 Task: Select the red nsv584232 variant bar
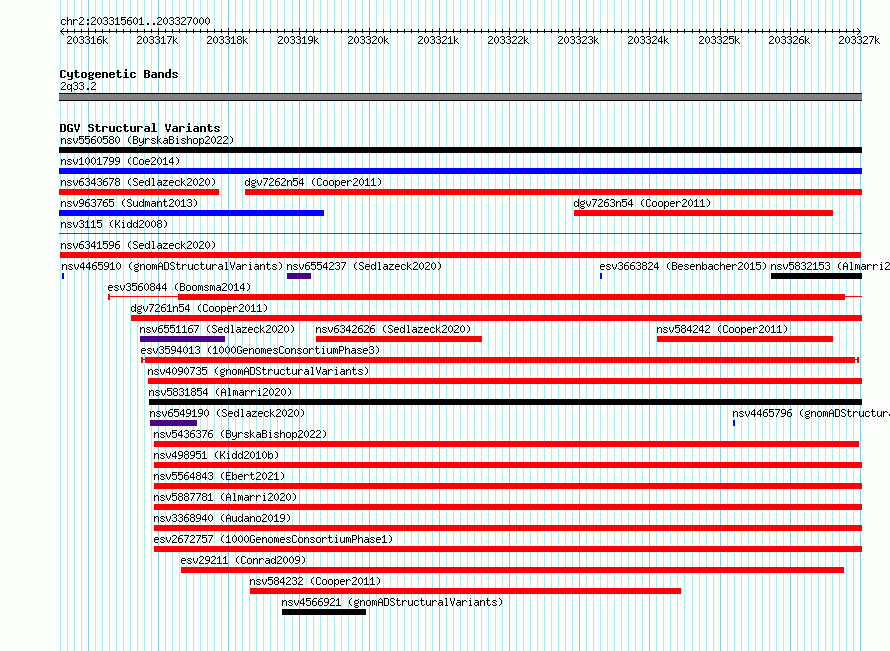[465, 591]
